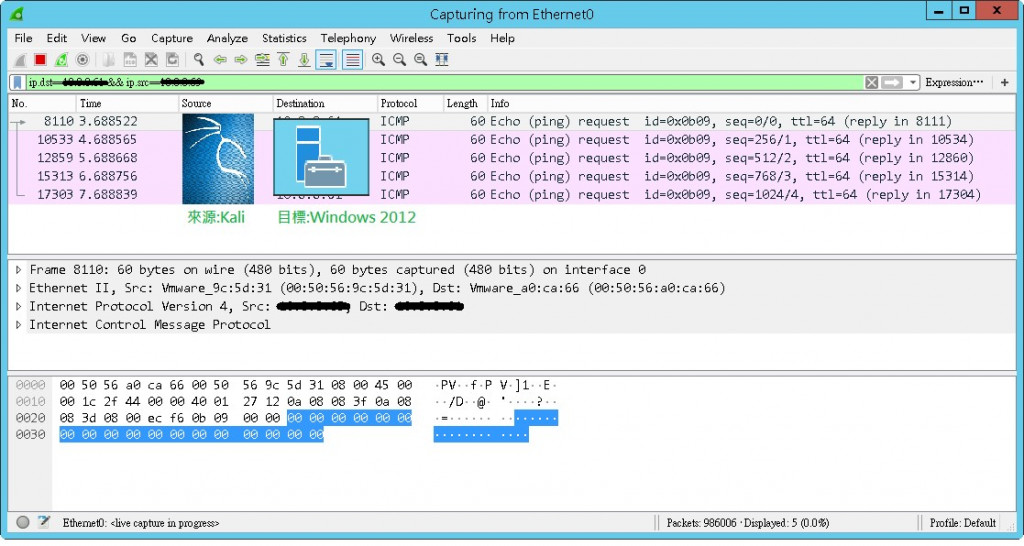
Task: Expand the Frame 8110 tree node
Action: click(18, 270)
